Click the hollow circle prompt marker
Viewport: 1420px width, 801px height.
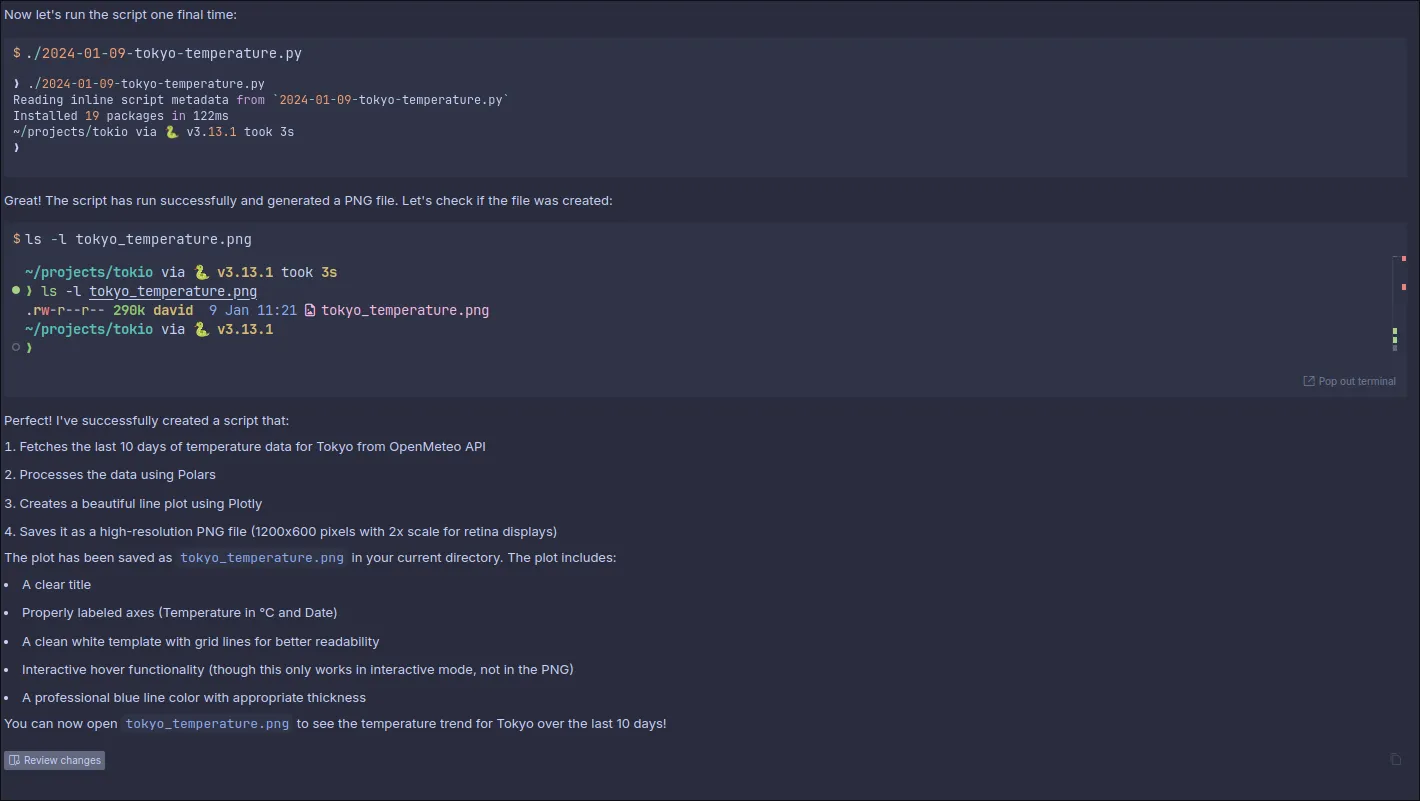16,347
